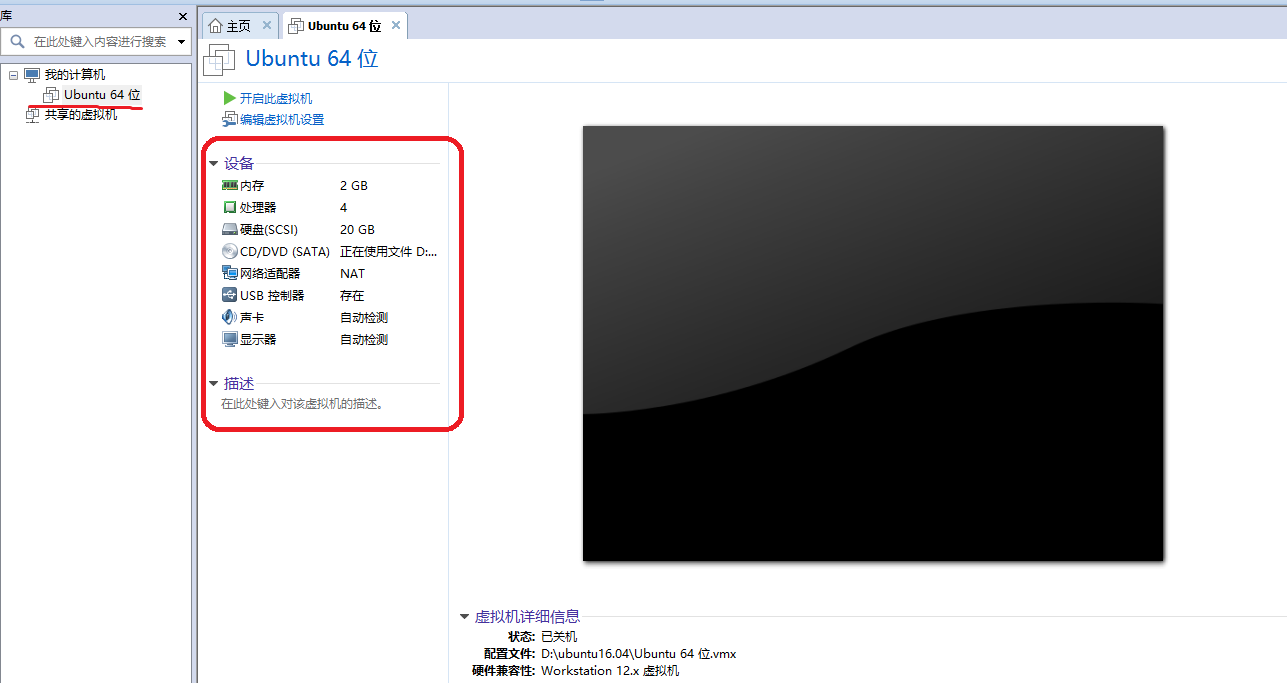Open the 处理器 device entry

coord(258,208)
